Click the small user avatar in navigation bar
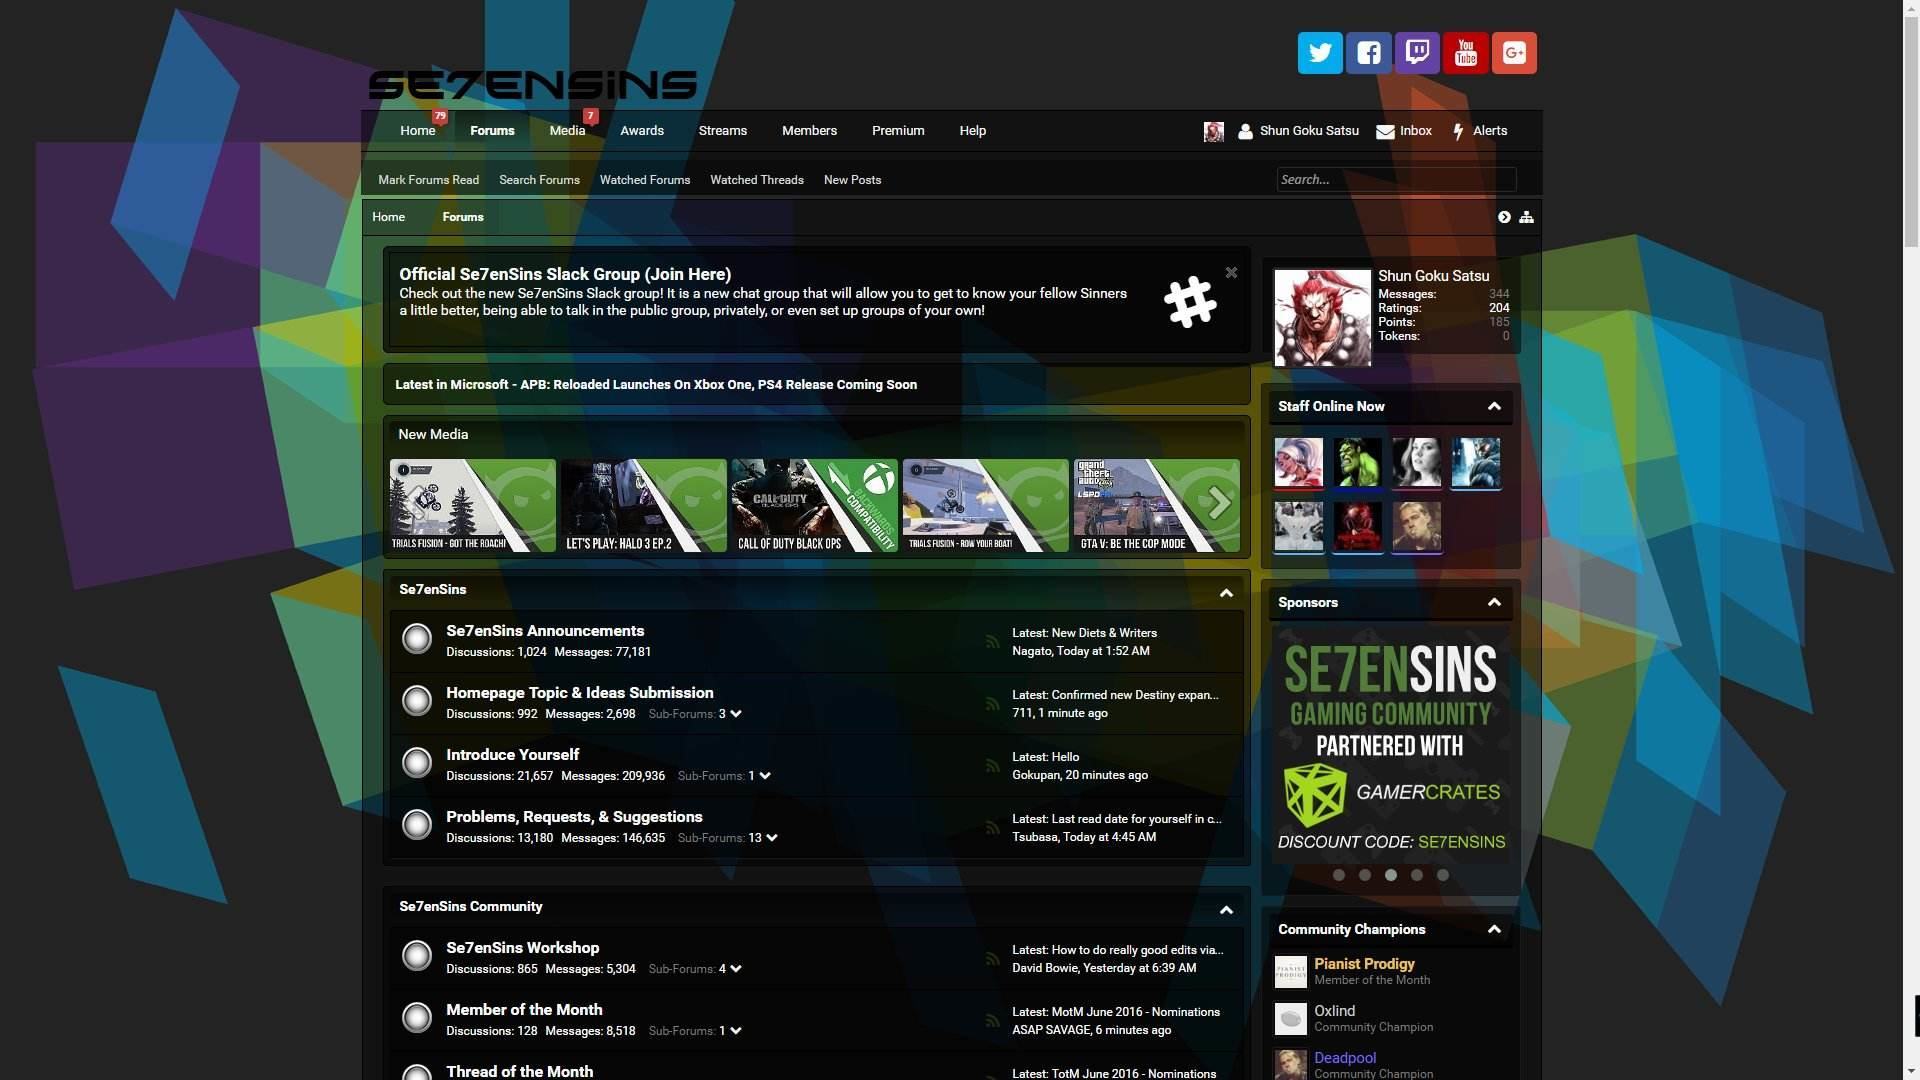 [x=1214, y=131]
